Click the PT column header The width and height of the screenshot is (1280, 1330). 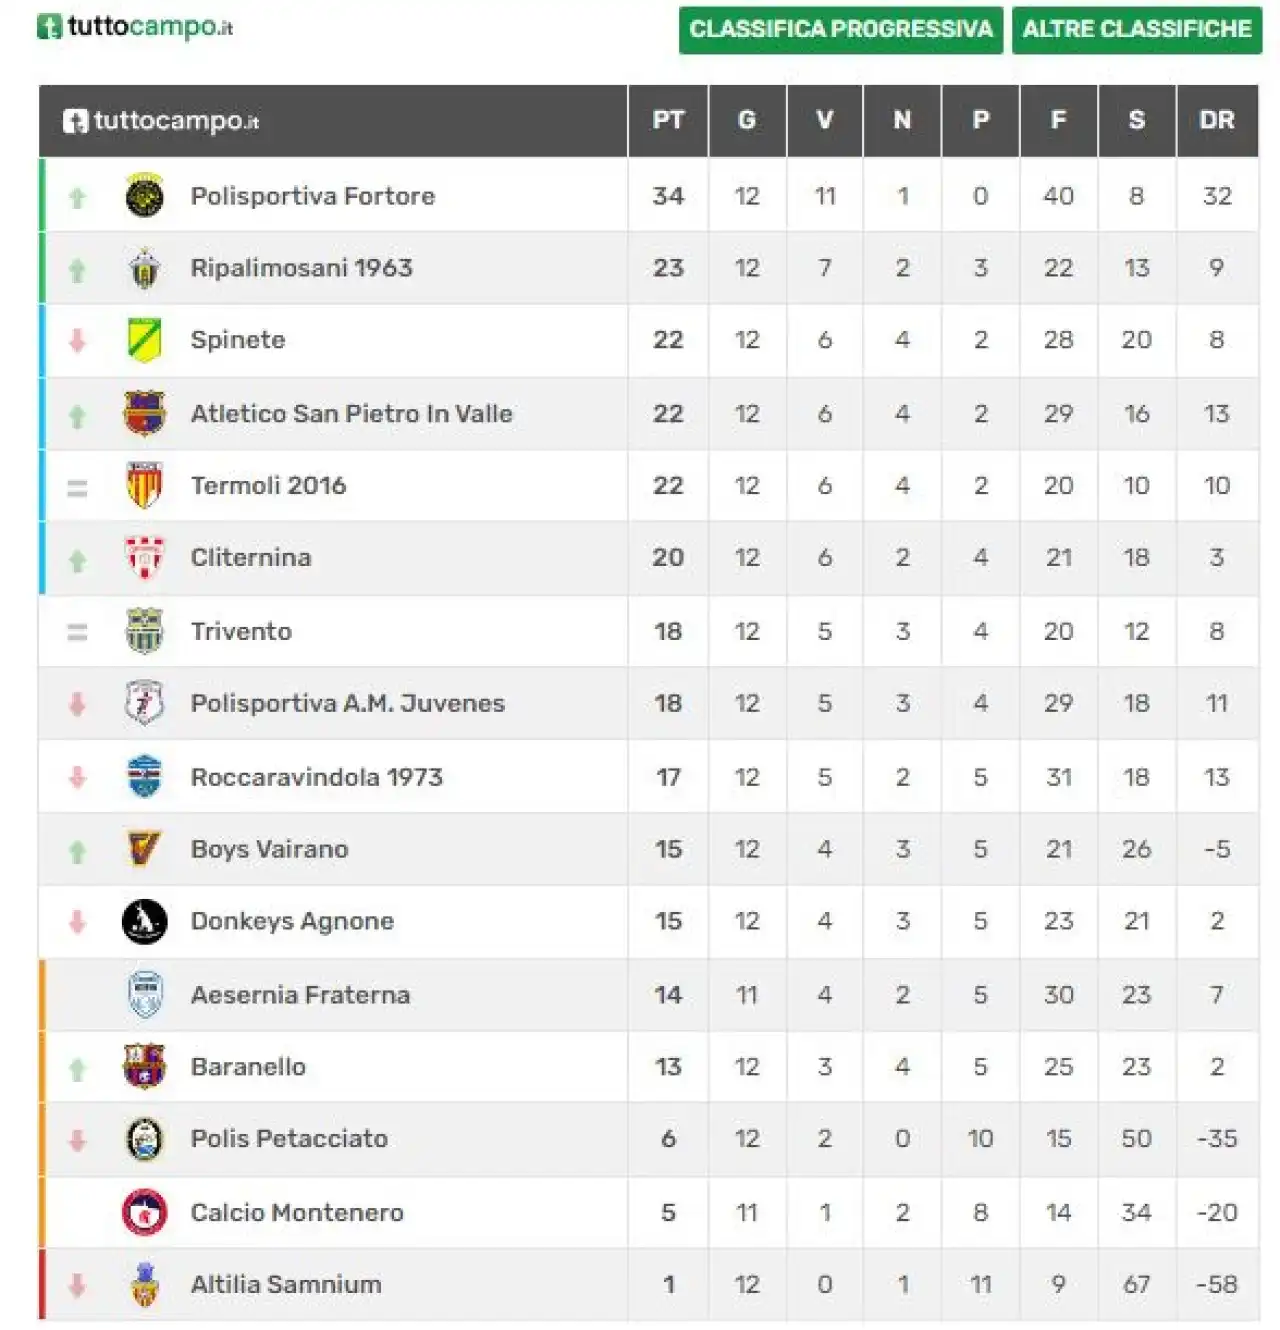click(x=668, y=120)
